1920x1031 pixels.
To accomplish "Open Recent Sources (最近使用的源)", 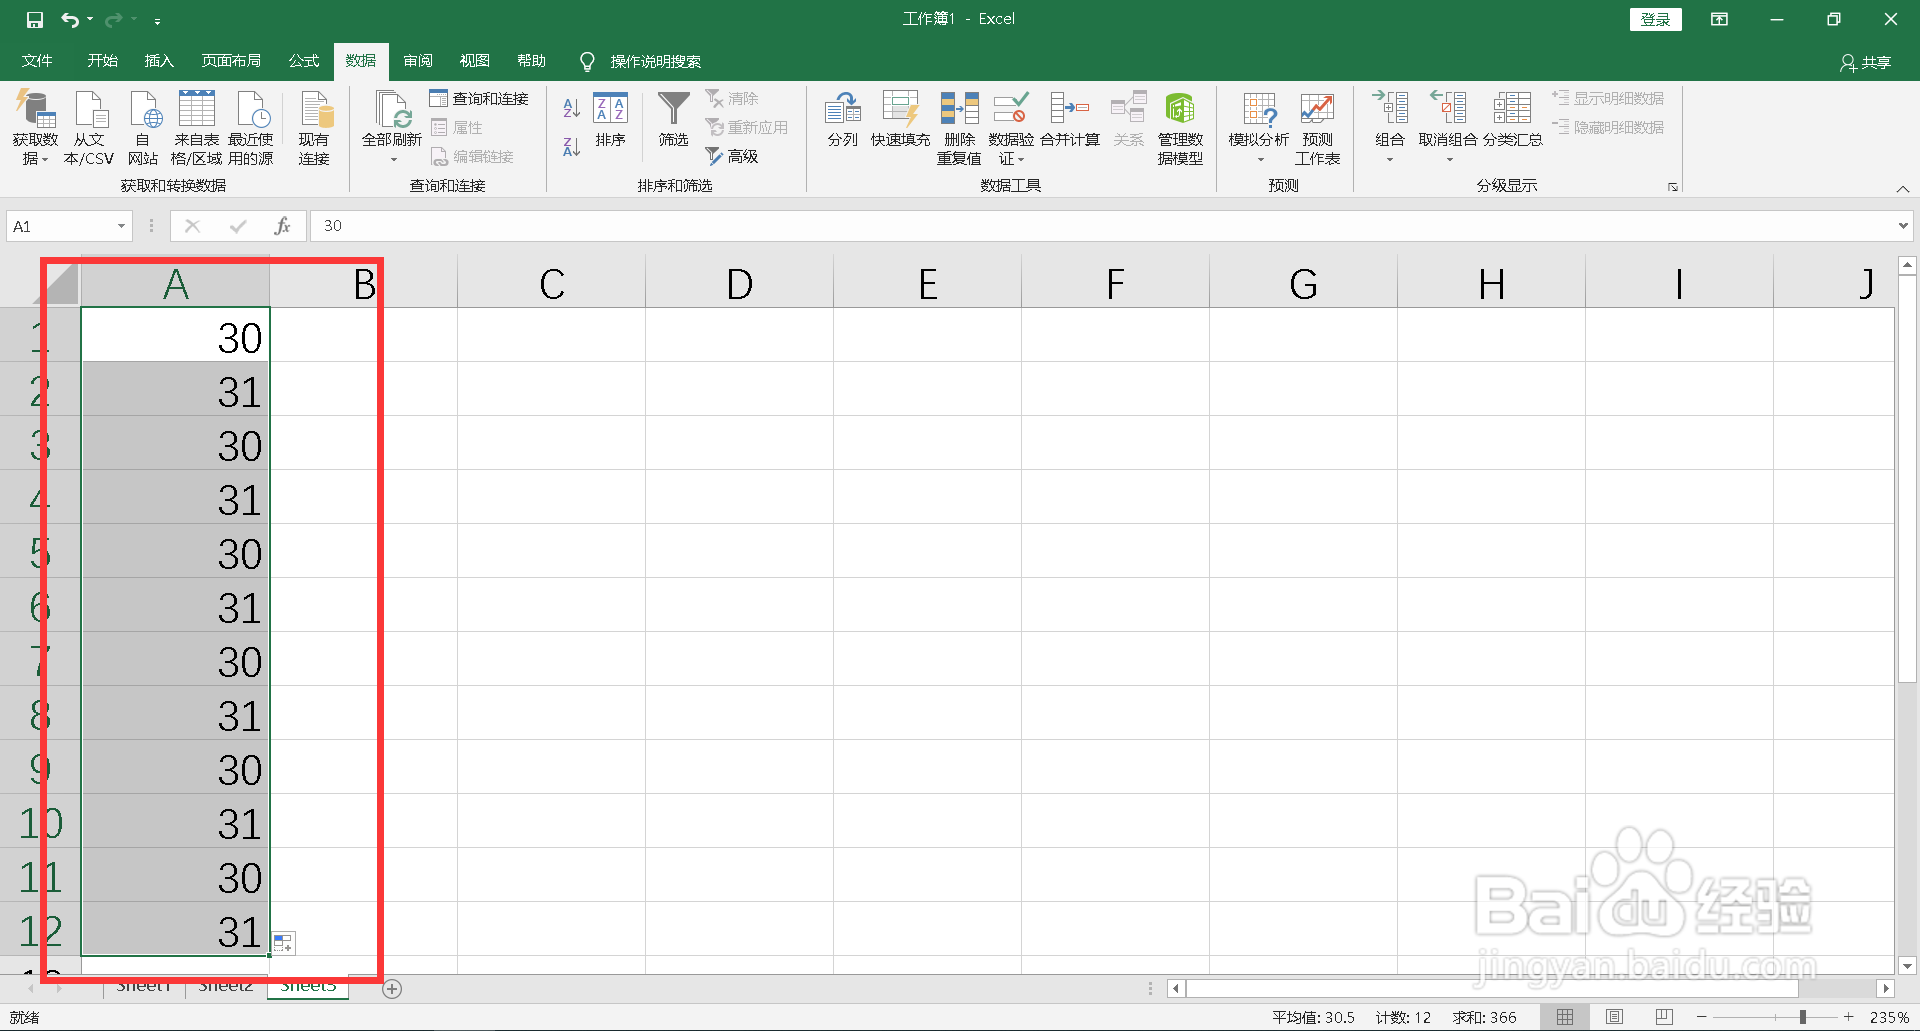I will click(x=251, y=127).
